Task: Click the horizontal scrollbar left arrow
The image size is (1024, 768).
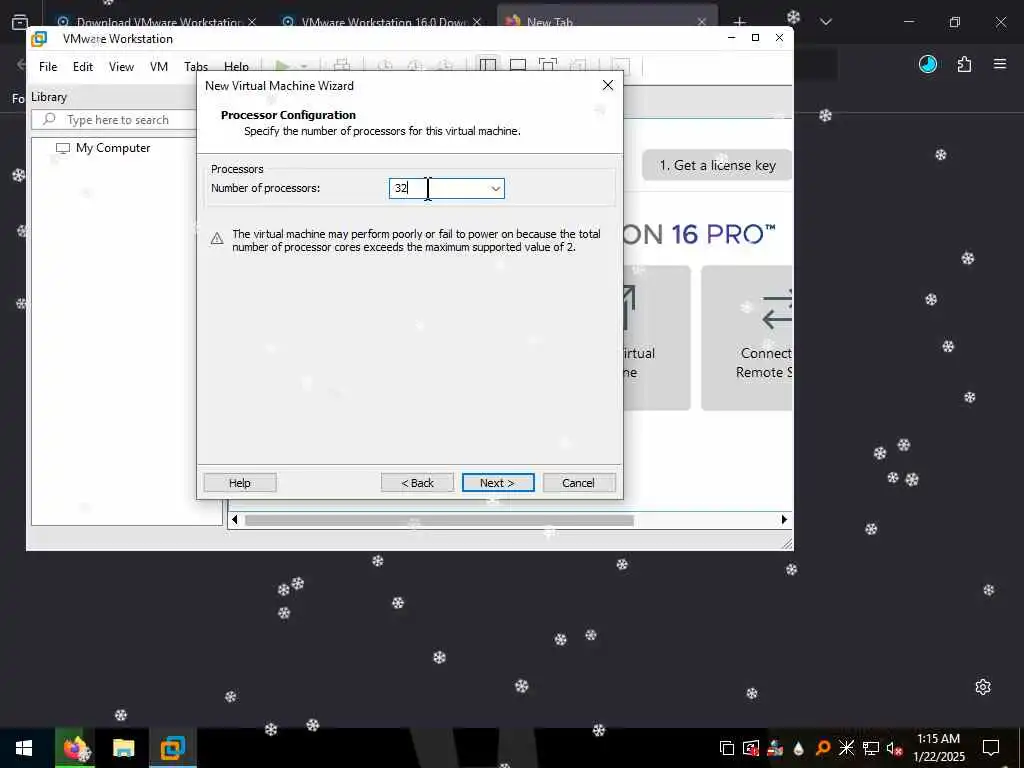Action: (x=235, y=520)
